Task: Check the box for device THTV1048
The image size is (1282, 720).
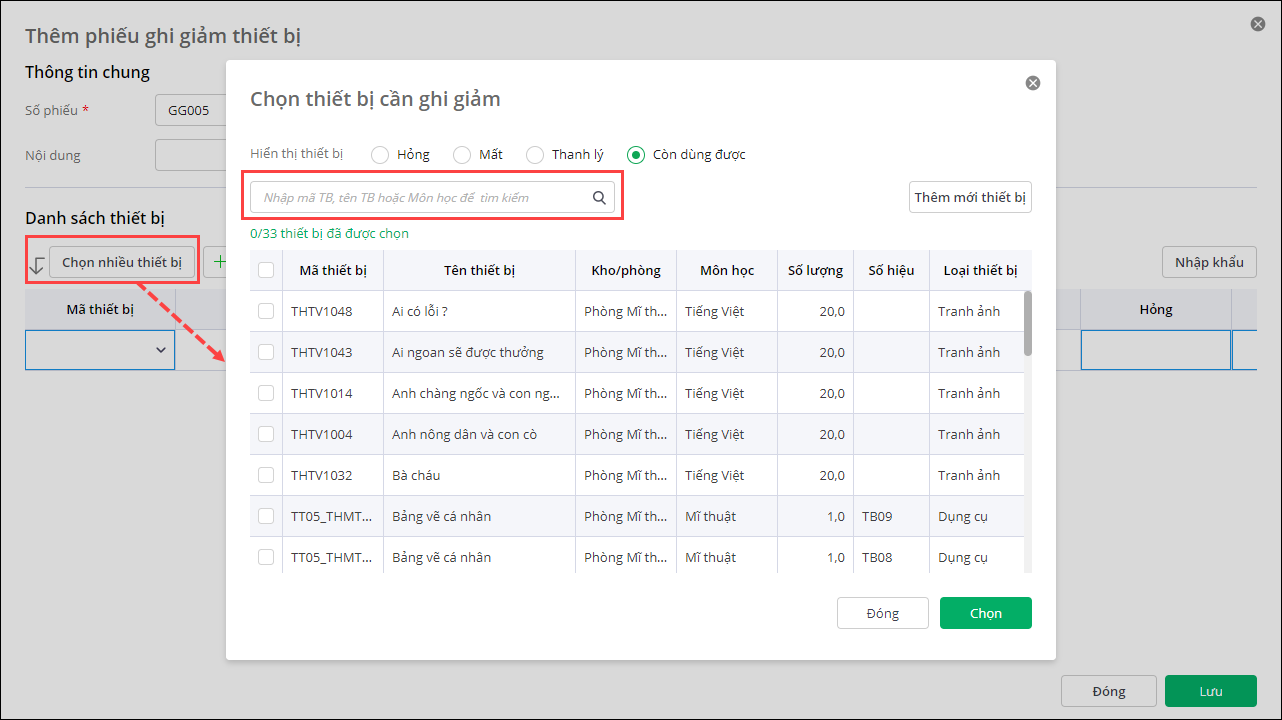Action: [266, 311]
